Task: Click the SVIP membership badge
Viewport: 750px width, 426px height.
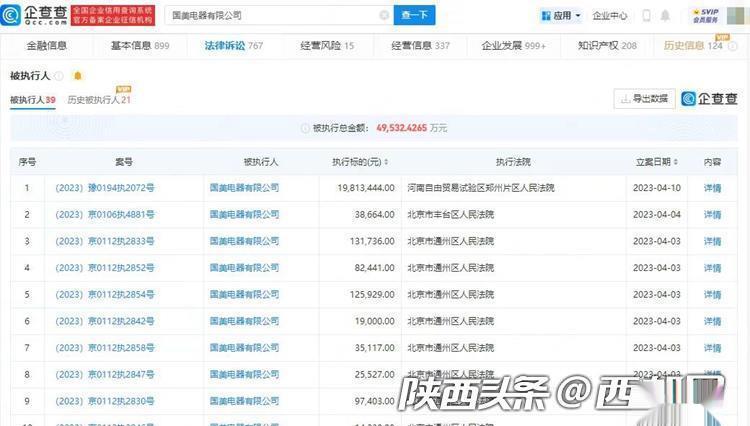Action: tap(706, 16)
